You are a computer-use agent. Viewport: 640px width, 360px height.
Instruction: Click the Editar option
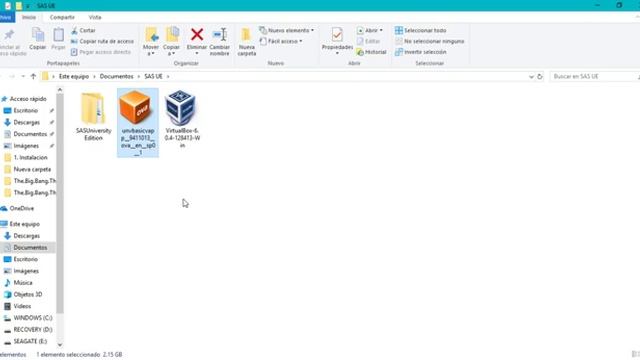tap(368, 41)
